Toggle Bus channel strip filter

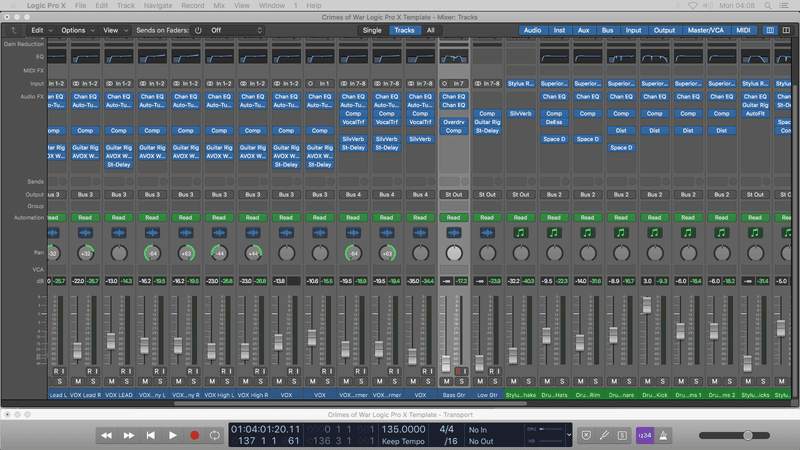coord(607,30)
